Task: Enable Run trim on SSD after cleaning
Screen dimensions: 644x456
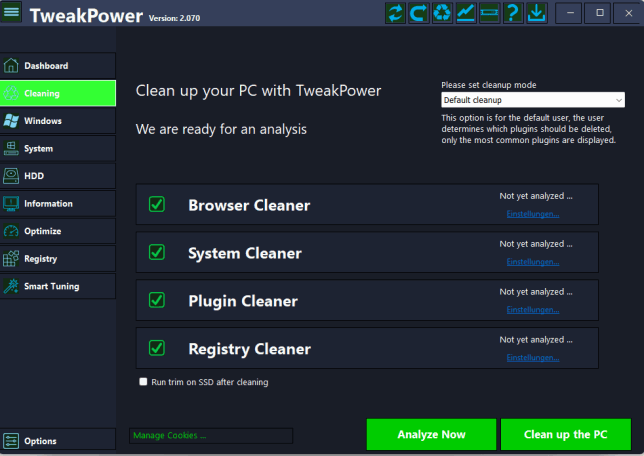Action: 143,382
